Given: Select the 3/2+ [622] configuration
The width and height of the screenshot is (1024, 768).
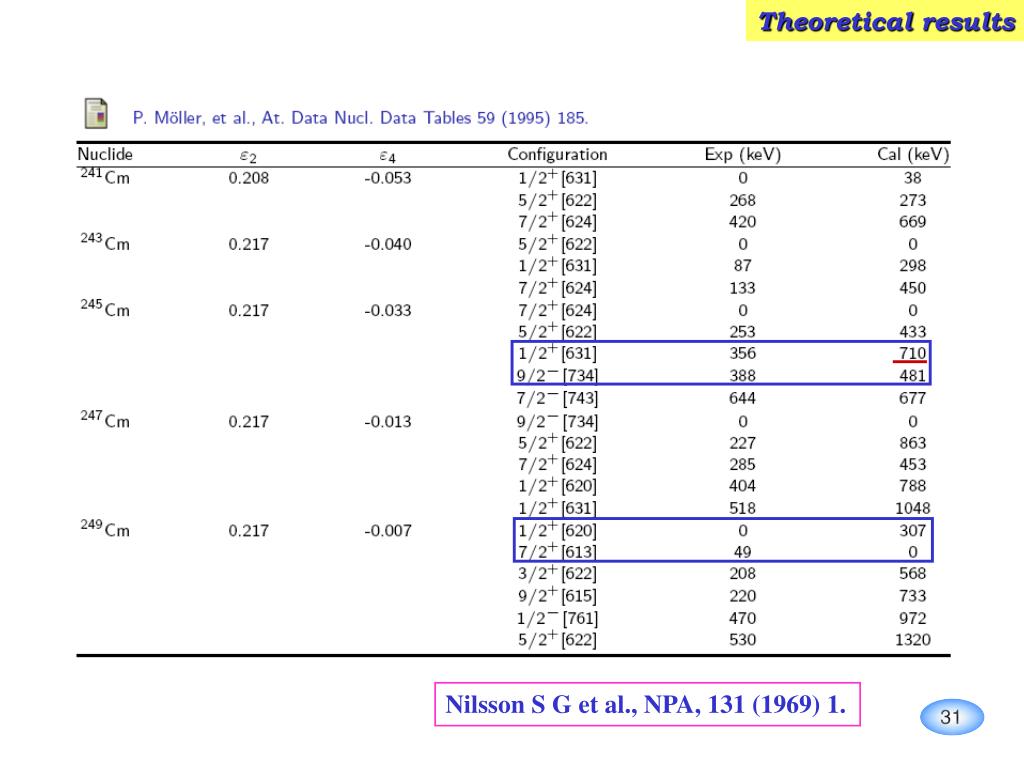Looking at the screenshot, I should point(557,573).
